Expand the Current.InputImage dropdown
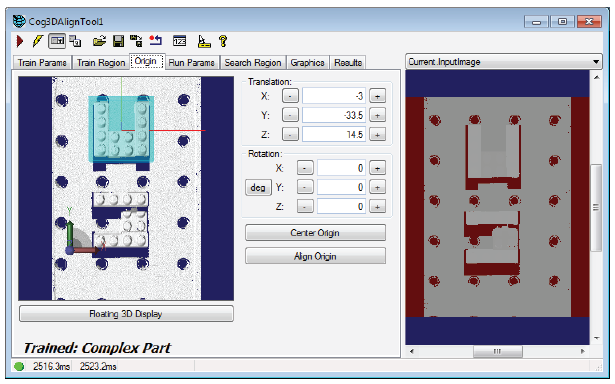Viewport: 615px width, 384px height. pyautogui.click(x=596, y=62)
